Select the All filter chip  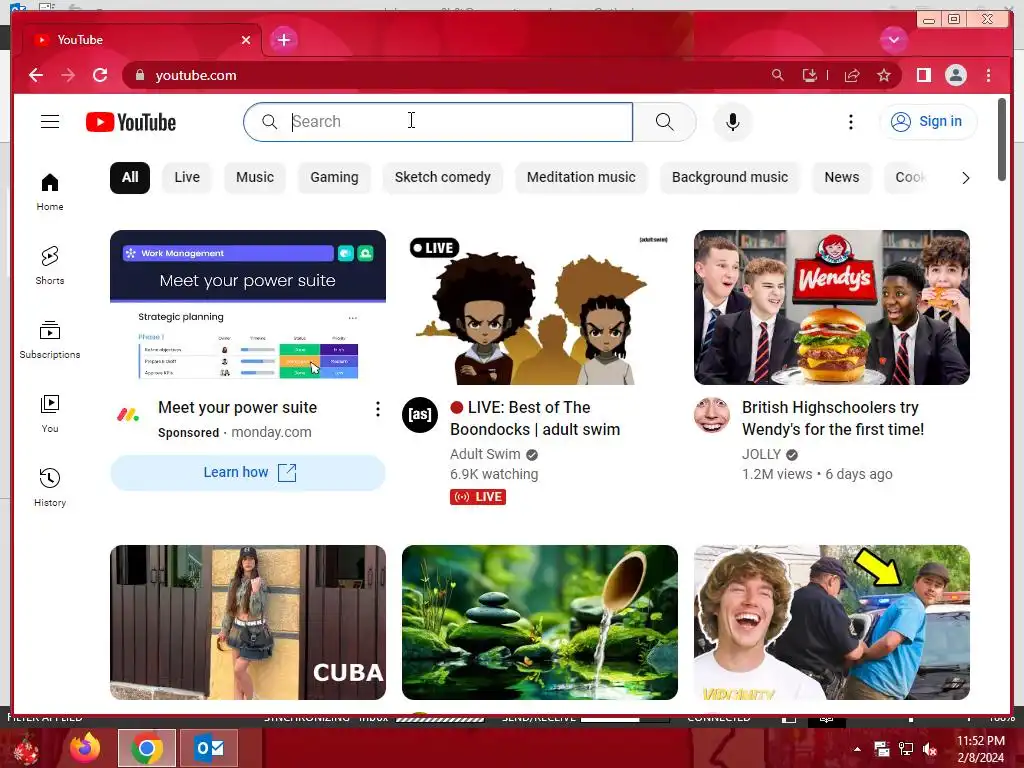[130, 178]
